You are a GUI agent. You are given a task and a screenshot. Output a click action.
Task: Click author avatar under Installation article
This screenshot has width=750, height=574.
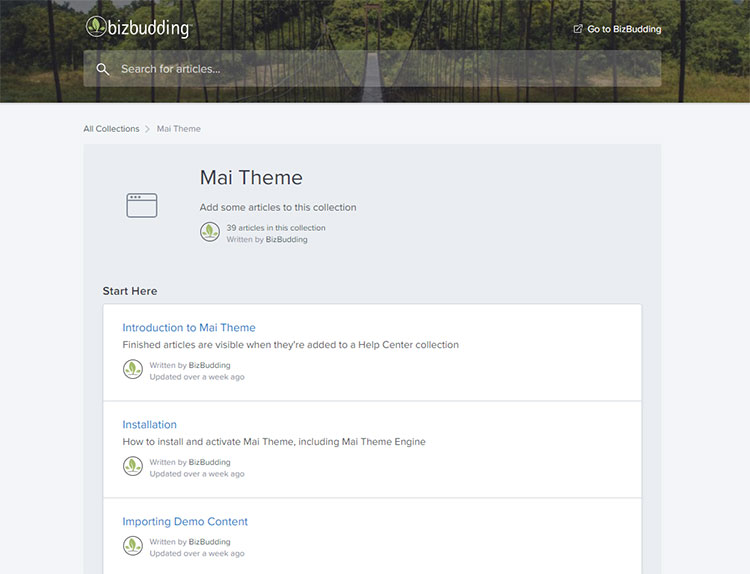(133, 466)
